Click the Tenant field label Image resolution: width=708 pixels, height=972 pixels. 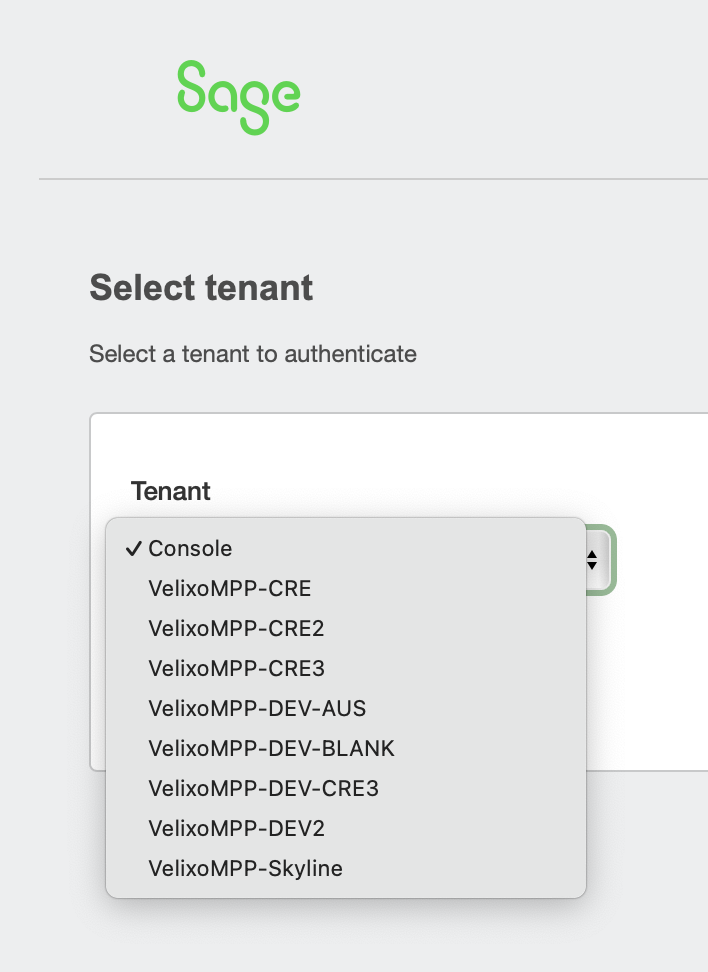(x=170, y=491)
